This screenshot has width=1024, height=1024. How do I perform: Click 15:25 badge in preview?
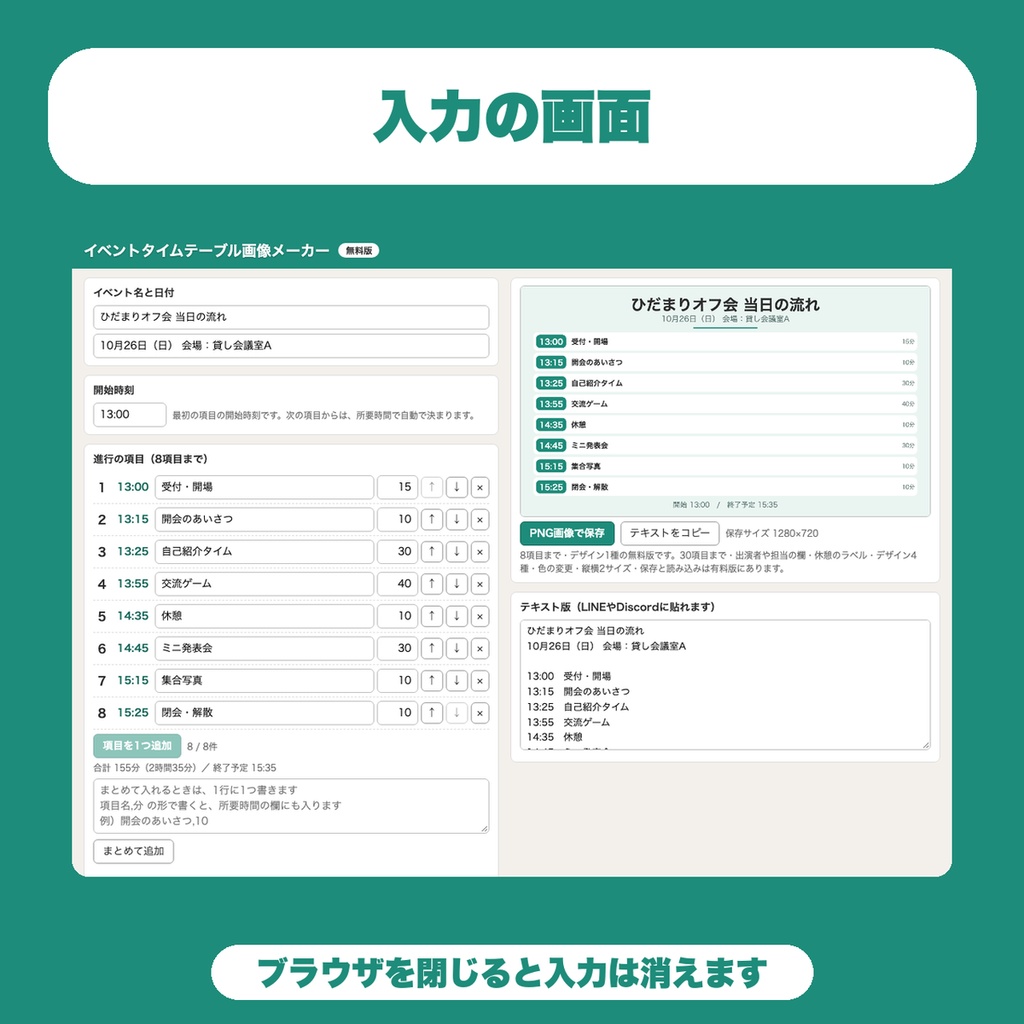click(551, 487)
